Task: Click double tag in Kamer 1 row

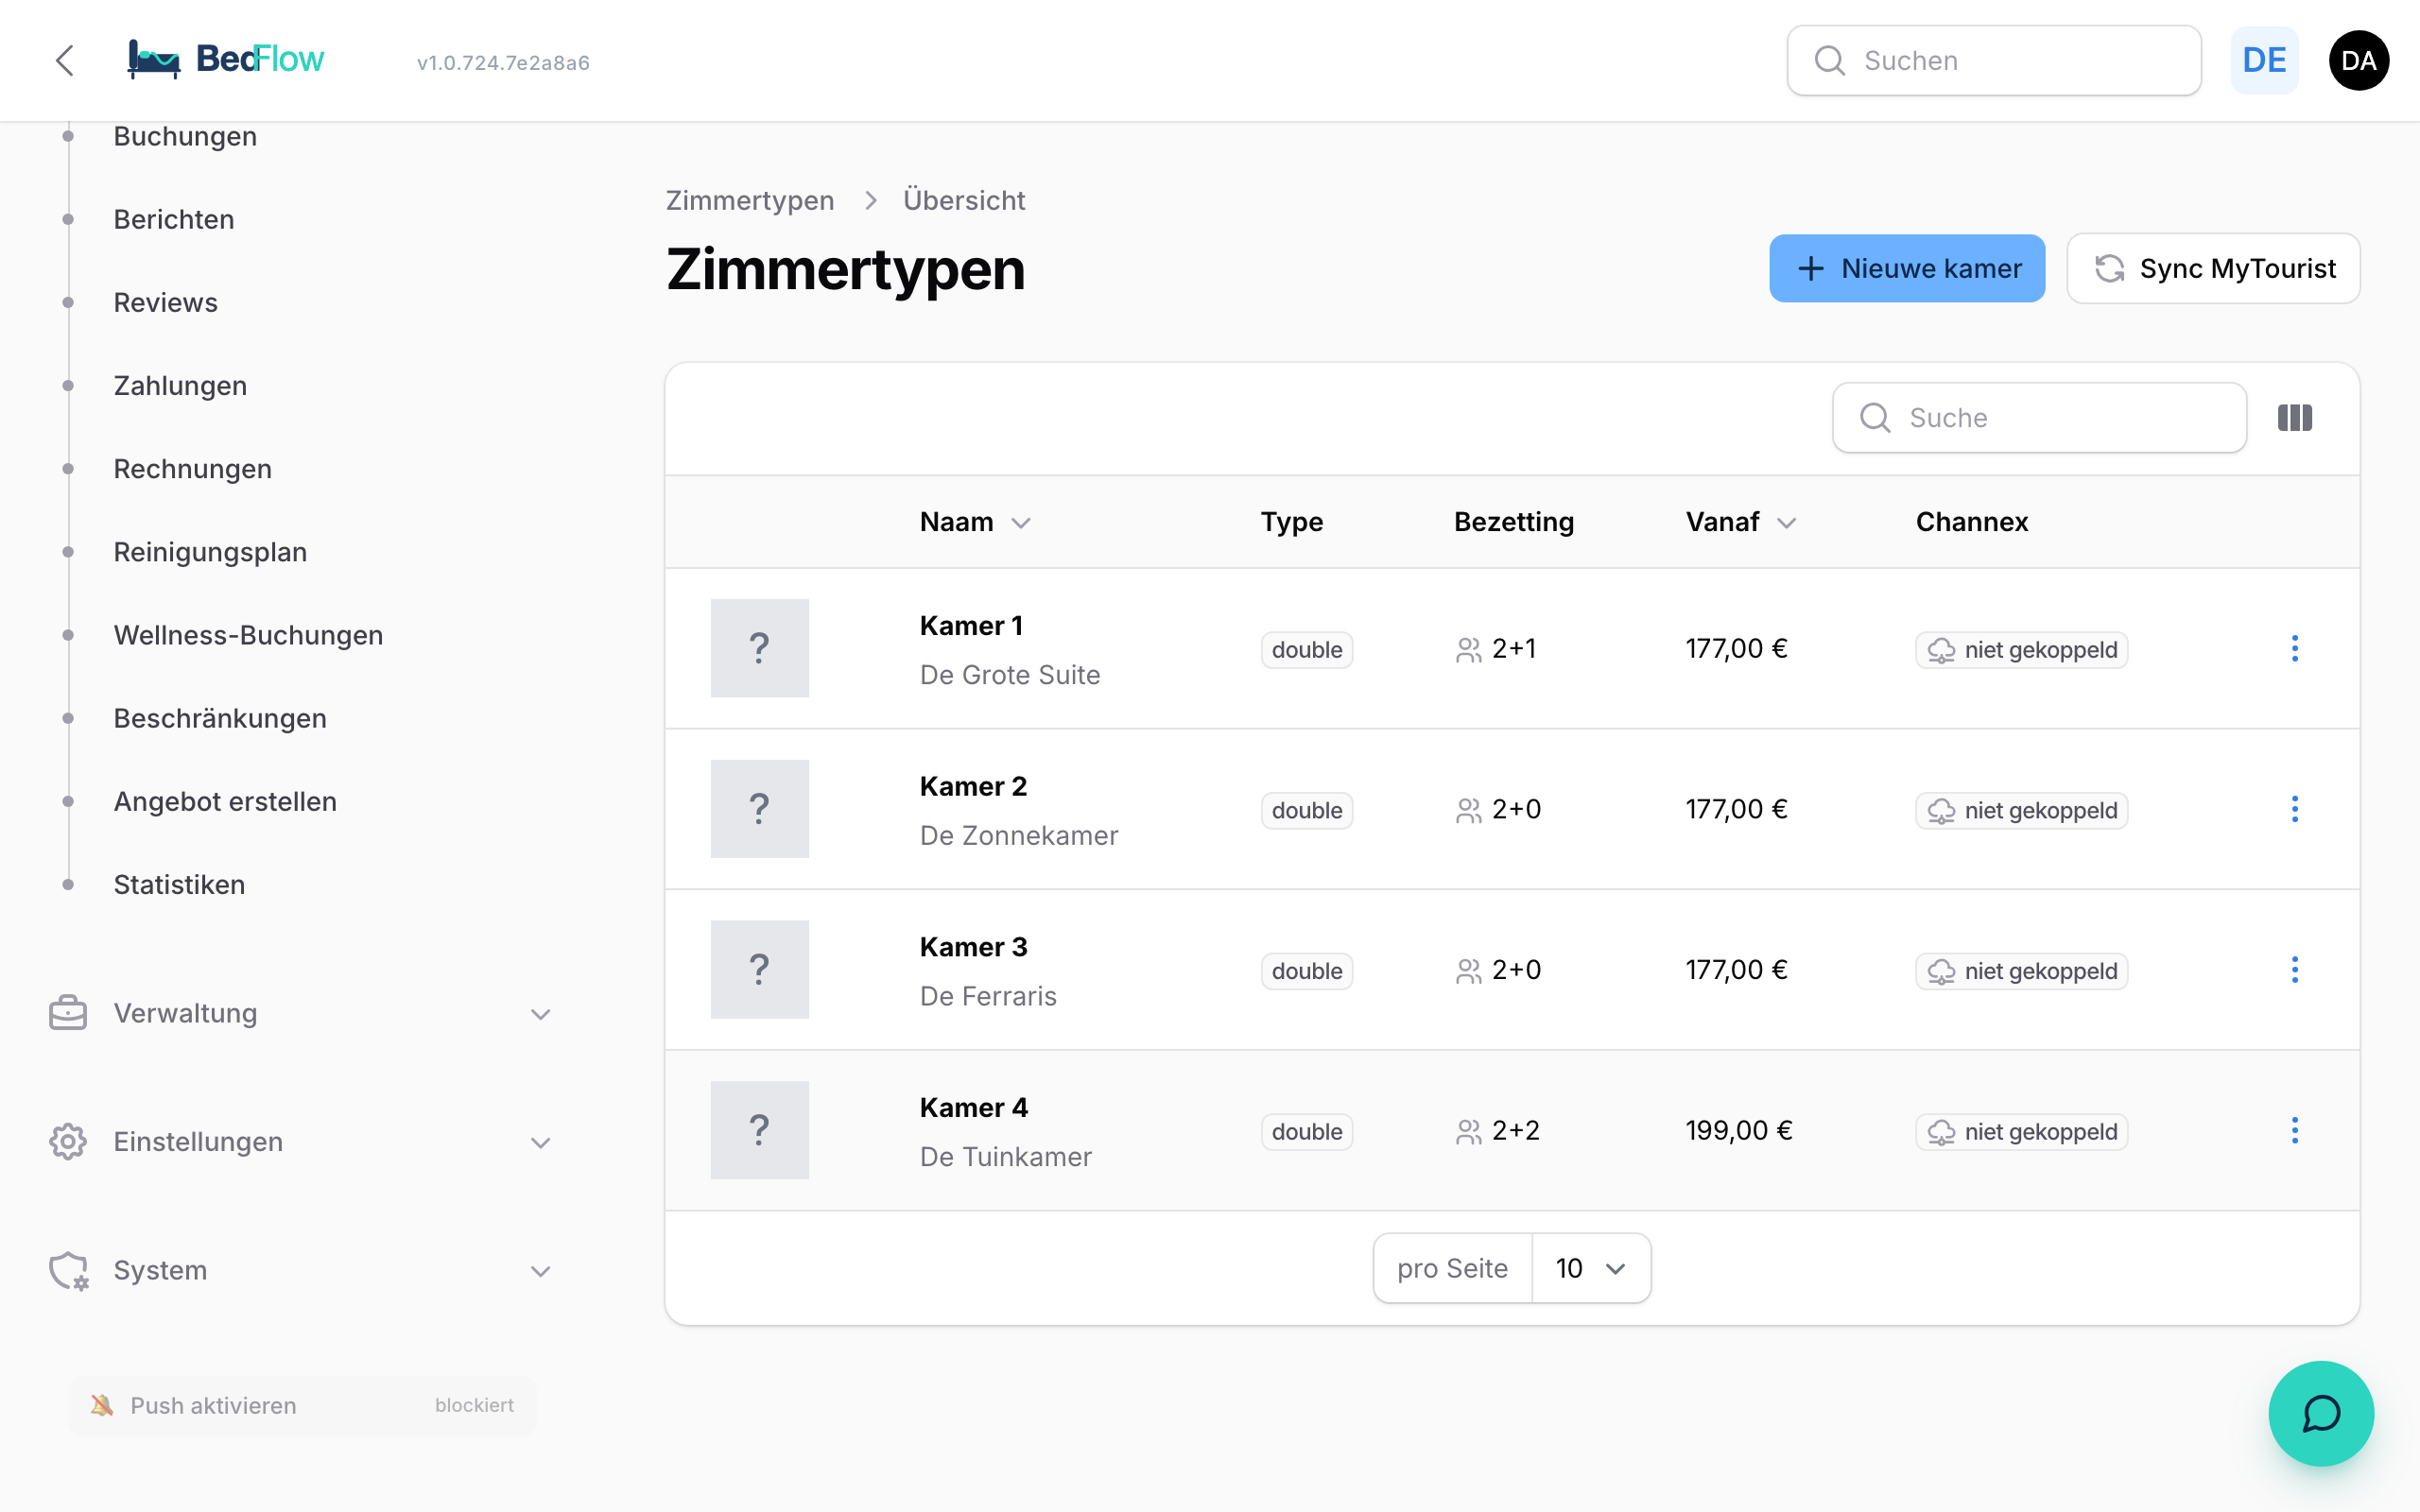Action: [x=1307, y=649]
